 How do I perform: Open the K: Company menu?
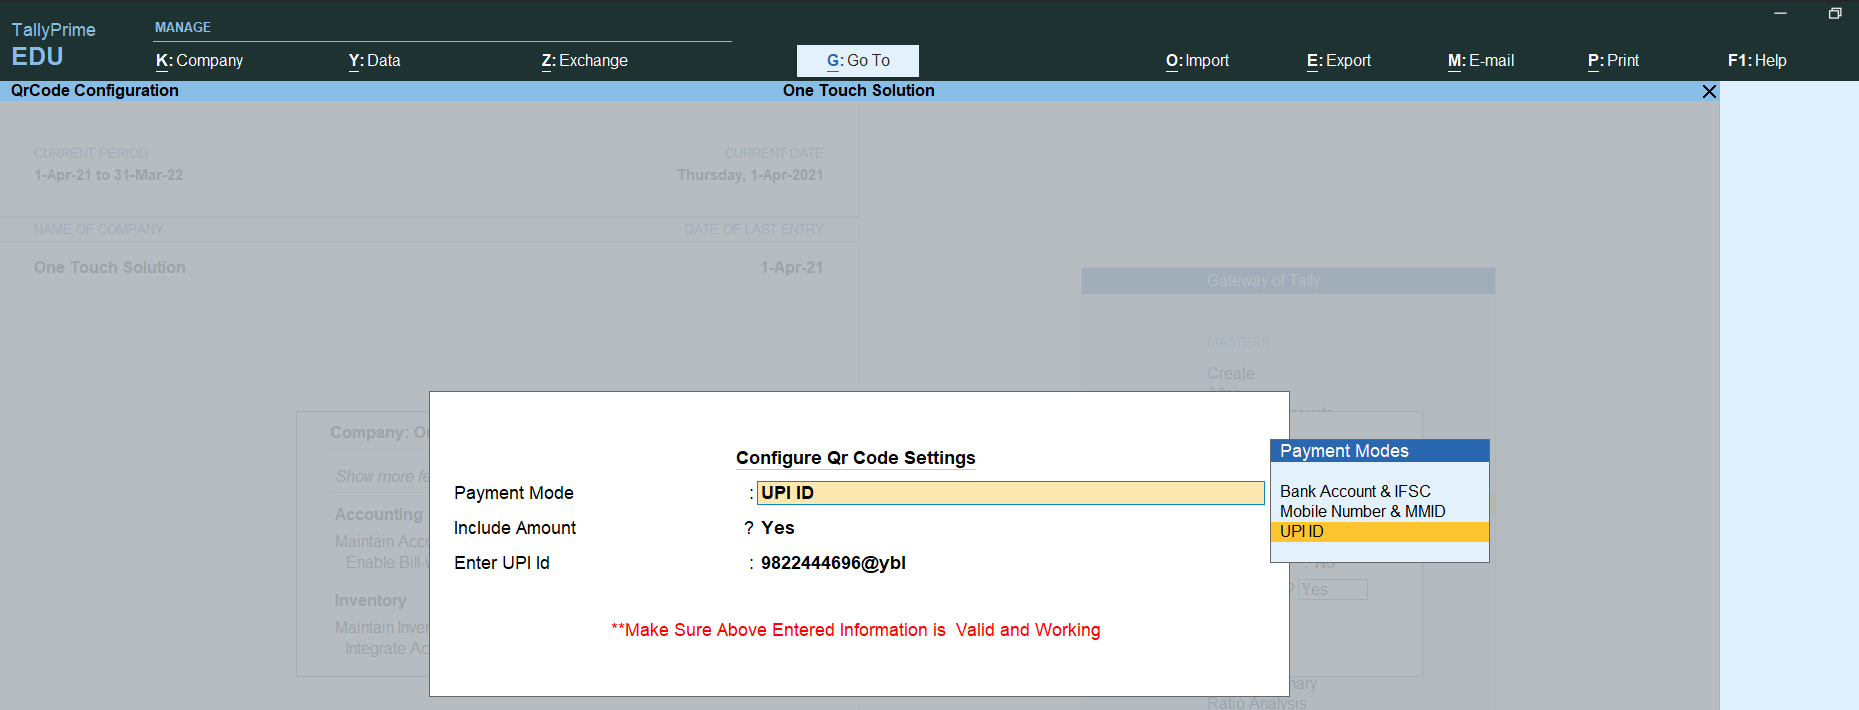[199, 61]
